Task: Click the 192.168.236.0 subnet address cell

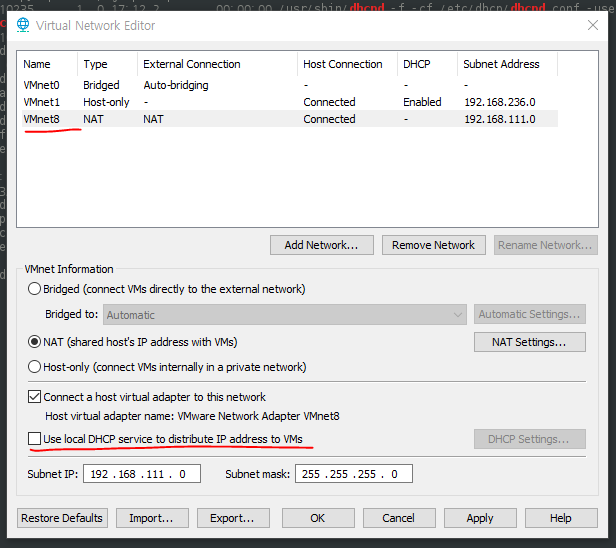Action: coord(500,102)
